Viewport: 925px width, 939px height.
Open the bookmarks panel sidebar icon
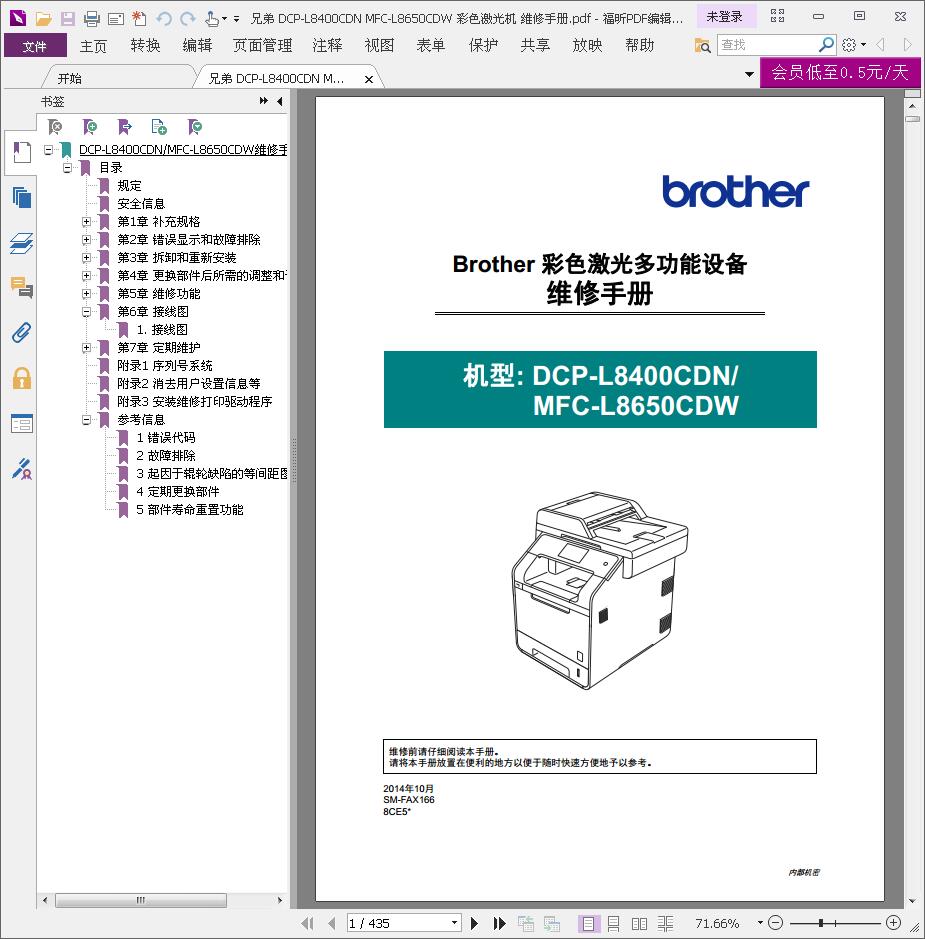[x=22, y=152]
